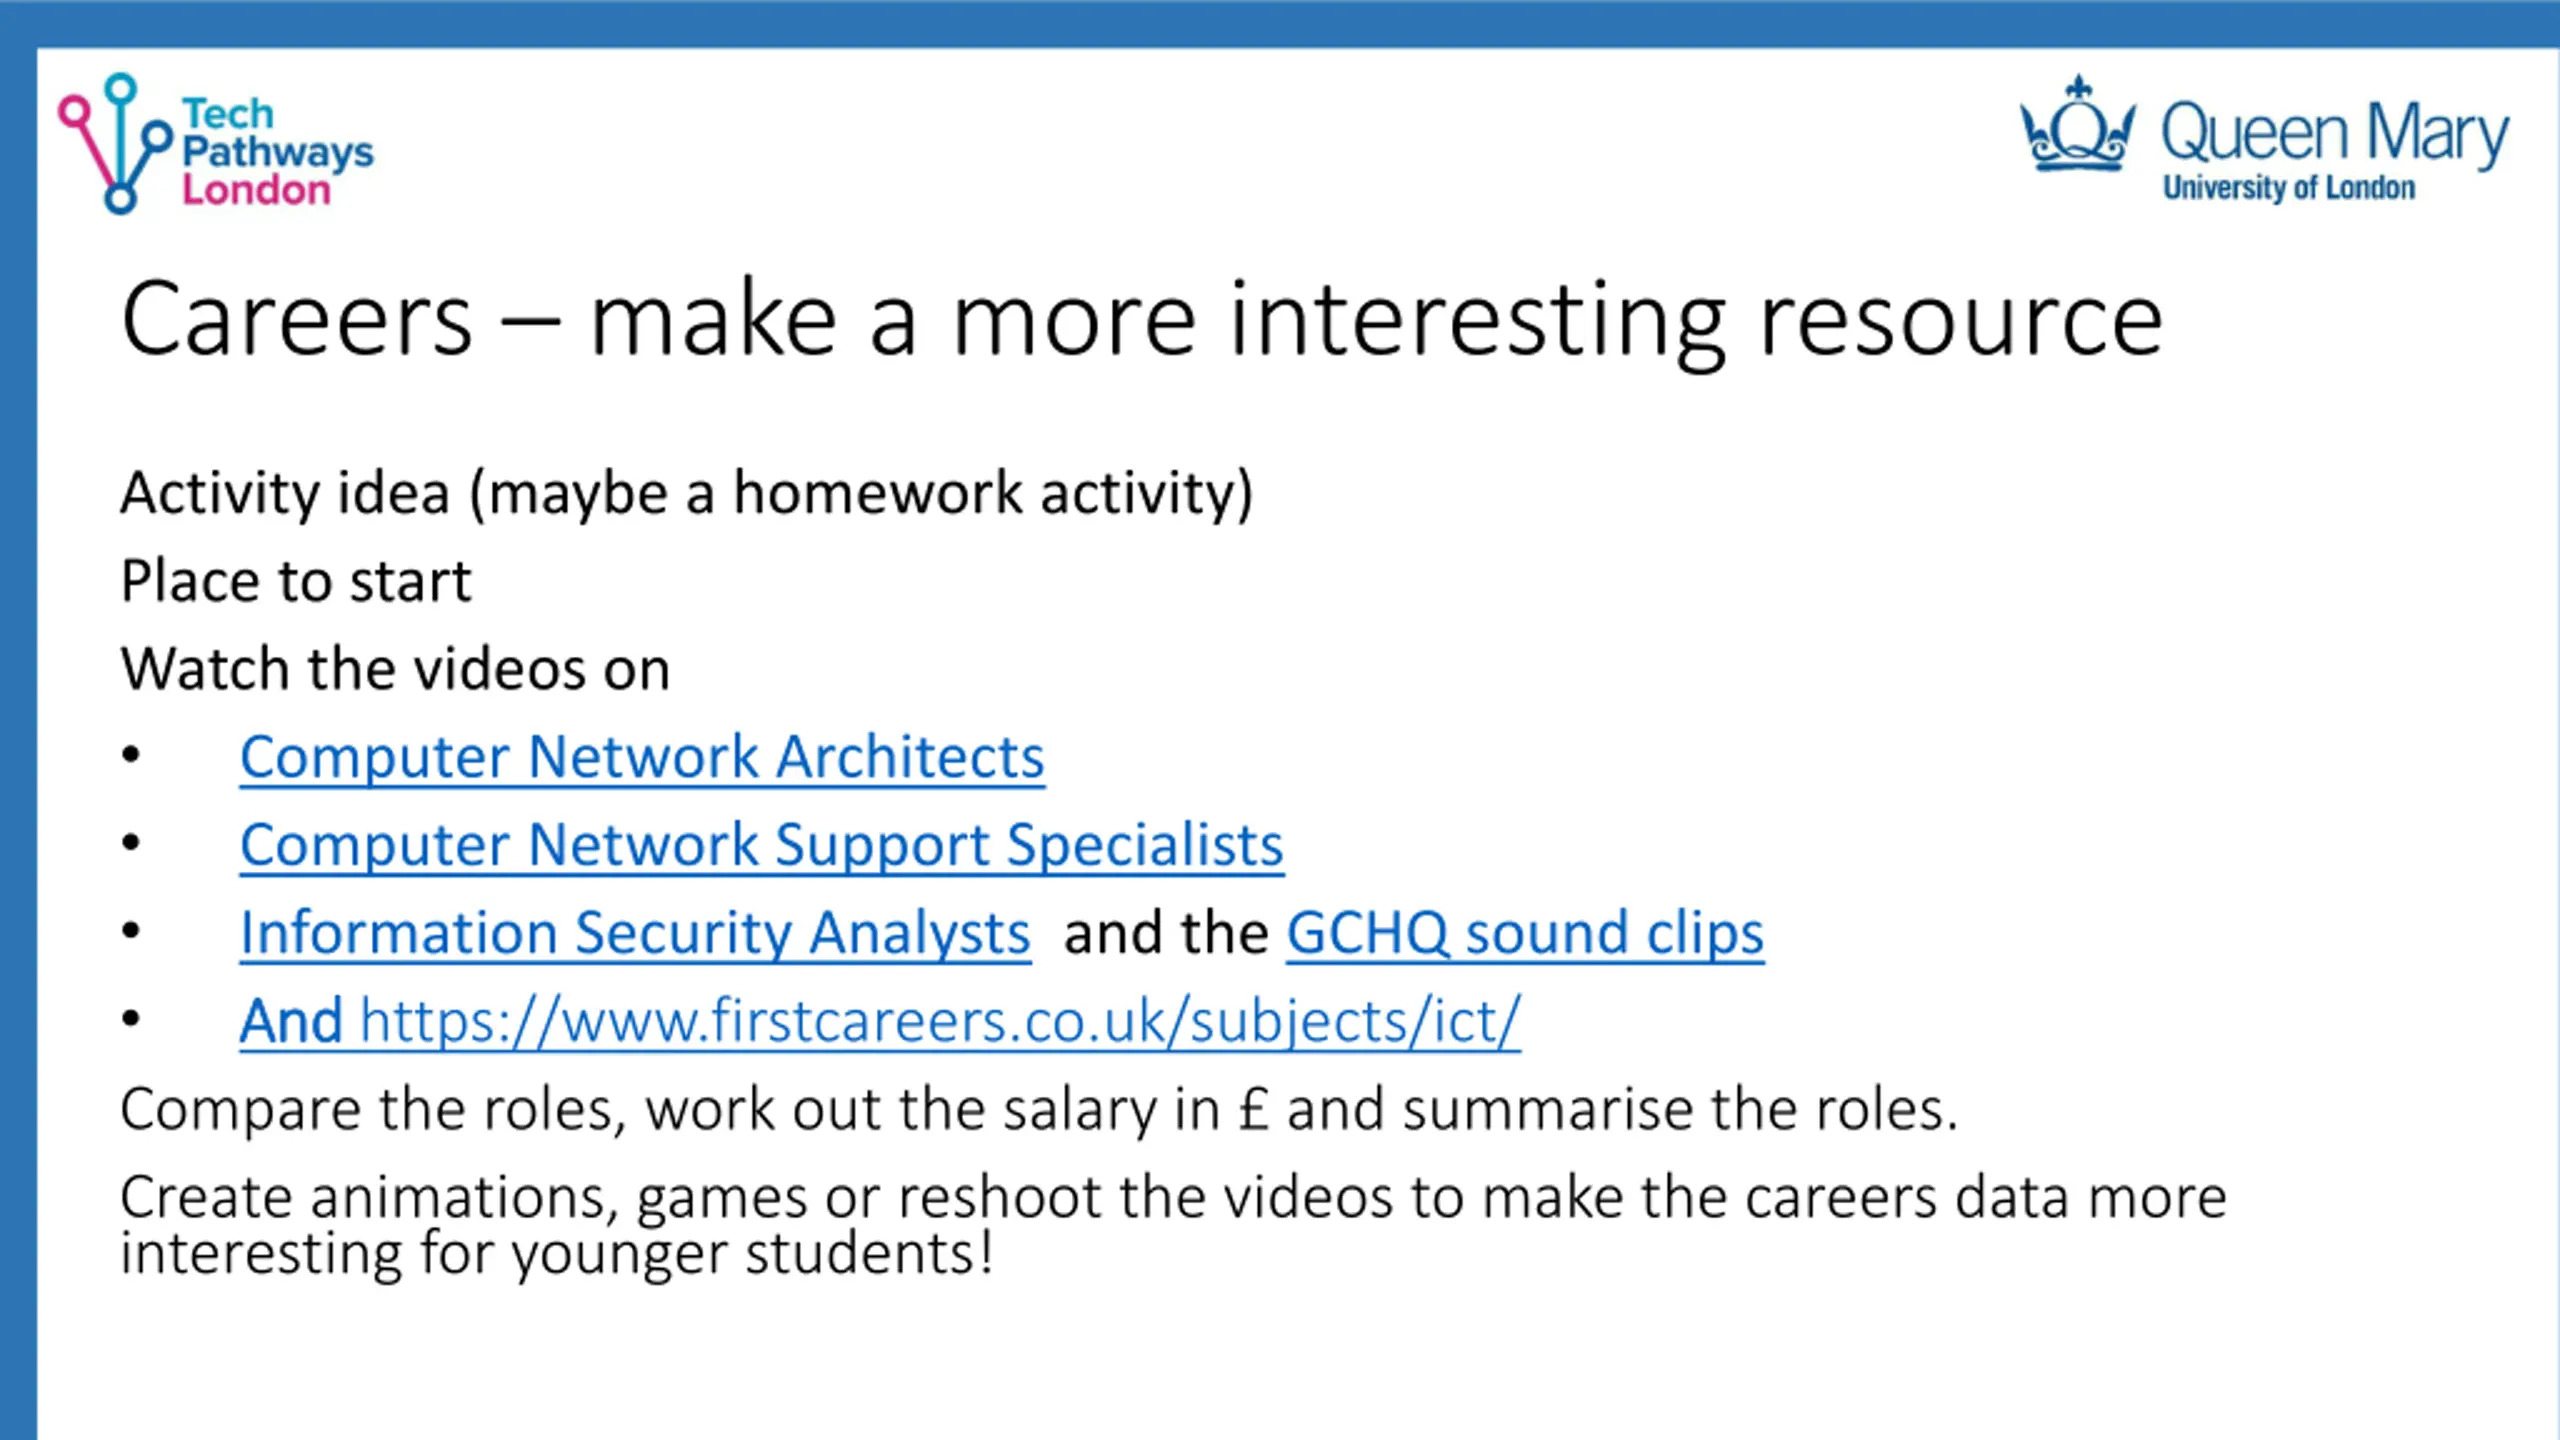This screenshot has height=1440, width=2560.
Task: Click the Place to start text line
Action: pyautogui.click(x=295, y=581)
